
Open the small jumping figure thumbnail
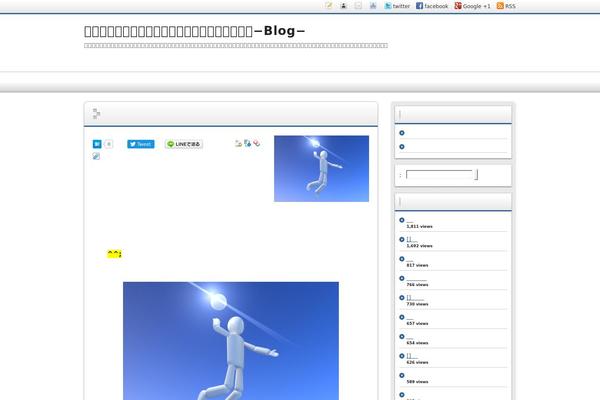pyautogui.click(x=321, y=168)
